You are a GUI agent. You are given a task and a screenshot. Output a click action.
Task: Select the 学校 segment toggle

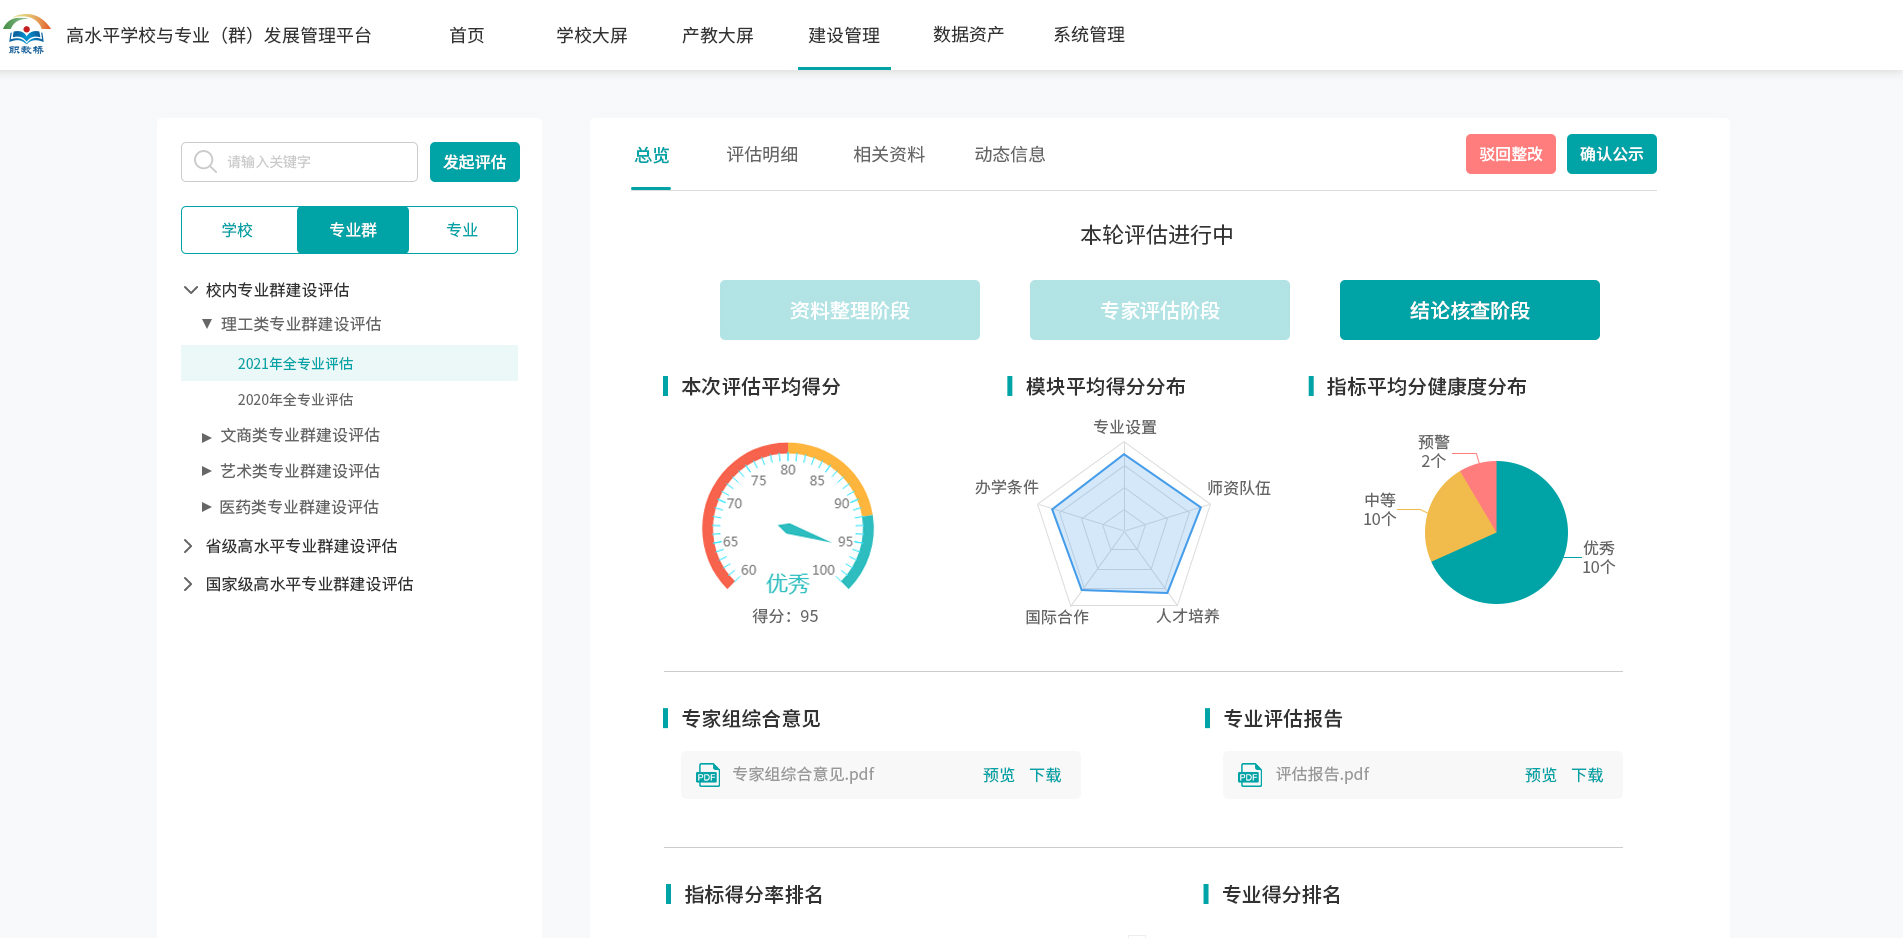click(x=238, y=230)
